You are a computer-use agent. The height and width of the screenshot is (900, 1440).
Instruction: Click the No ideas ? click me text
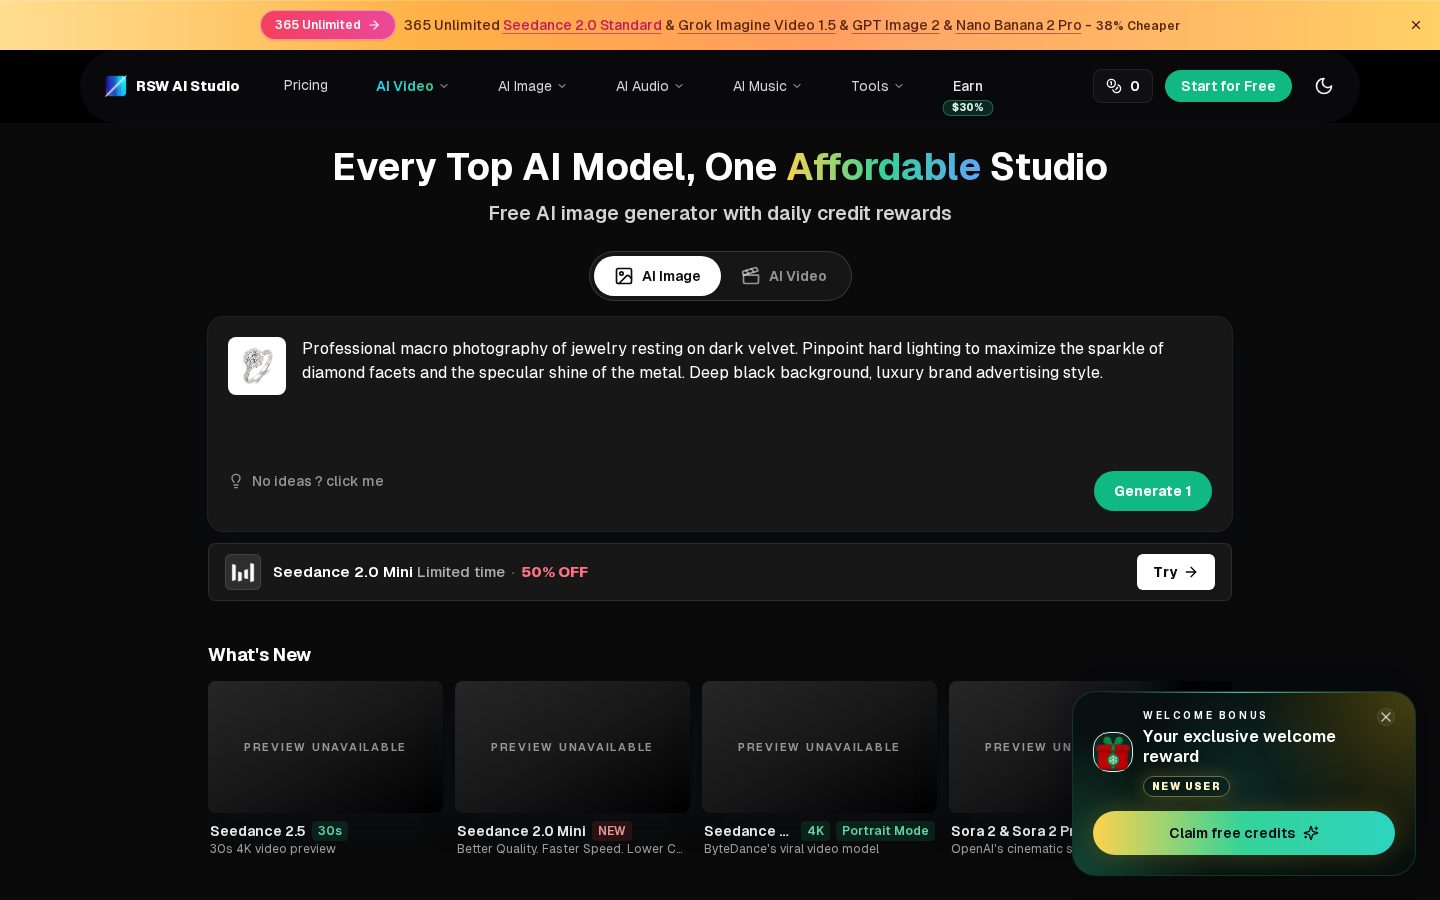pyautogui.click(x=318, y=481)
